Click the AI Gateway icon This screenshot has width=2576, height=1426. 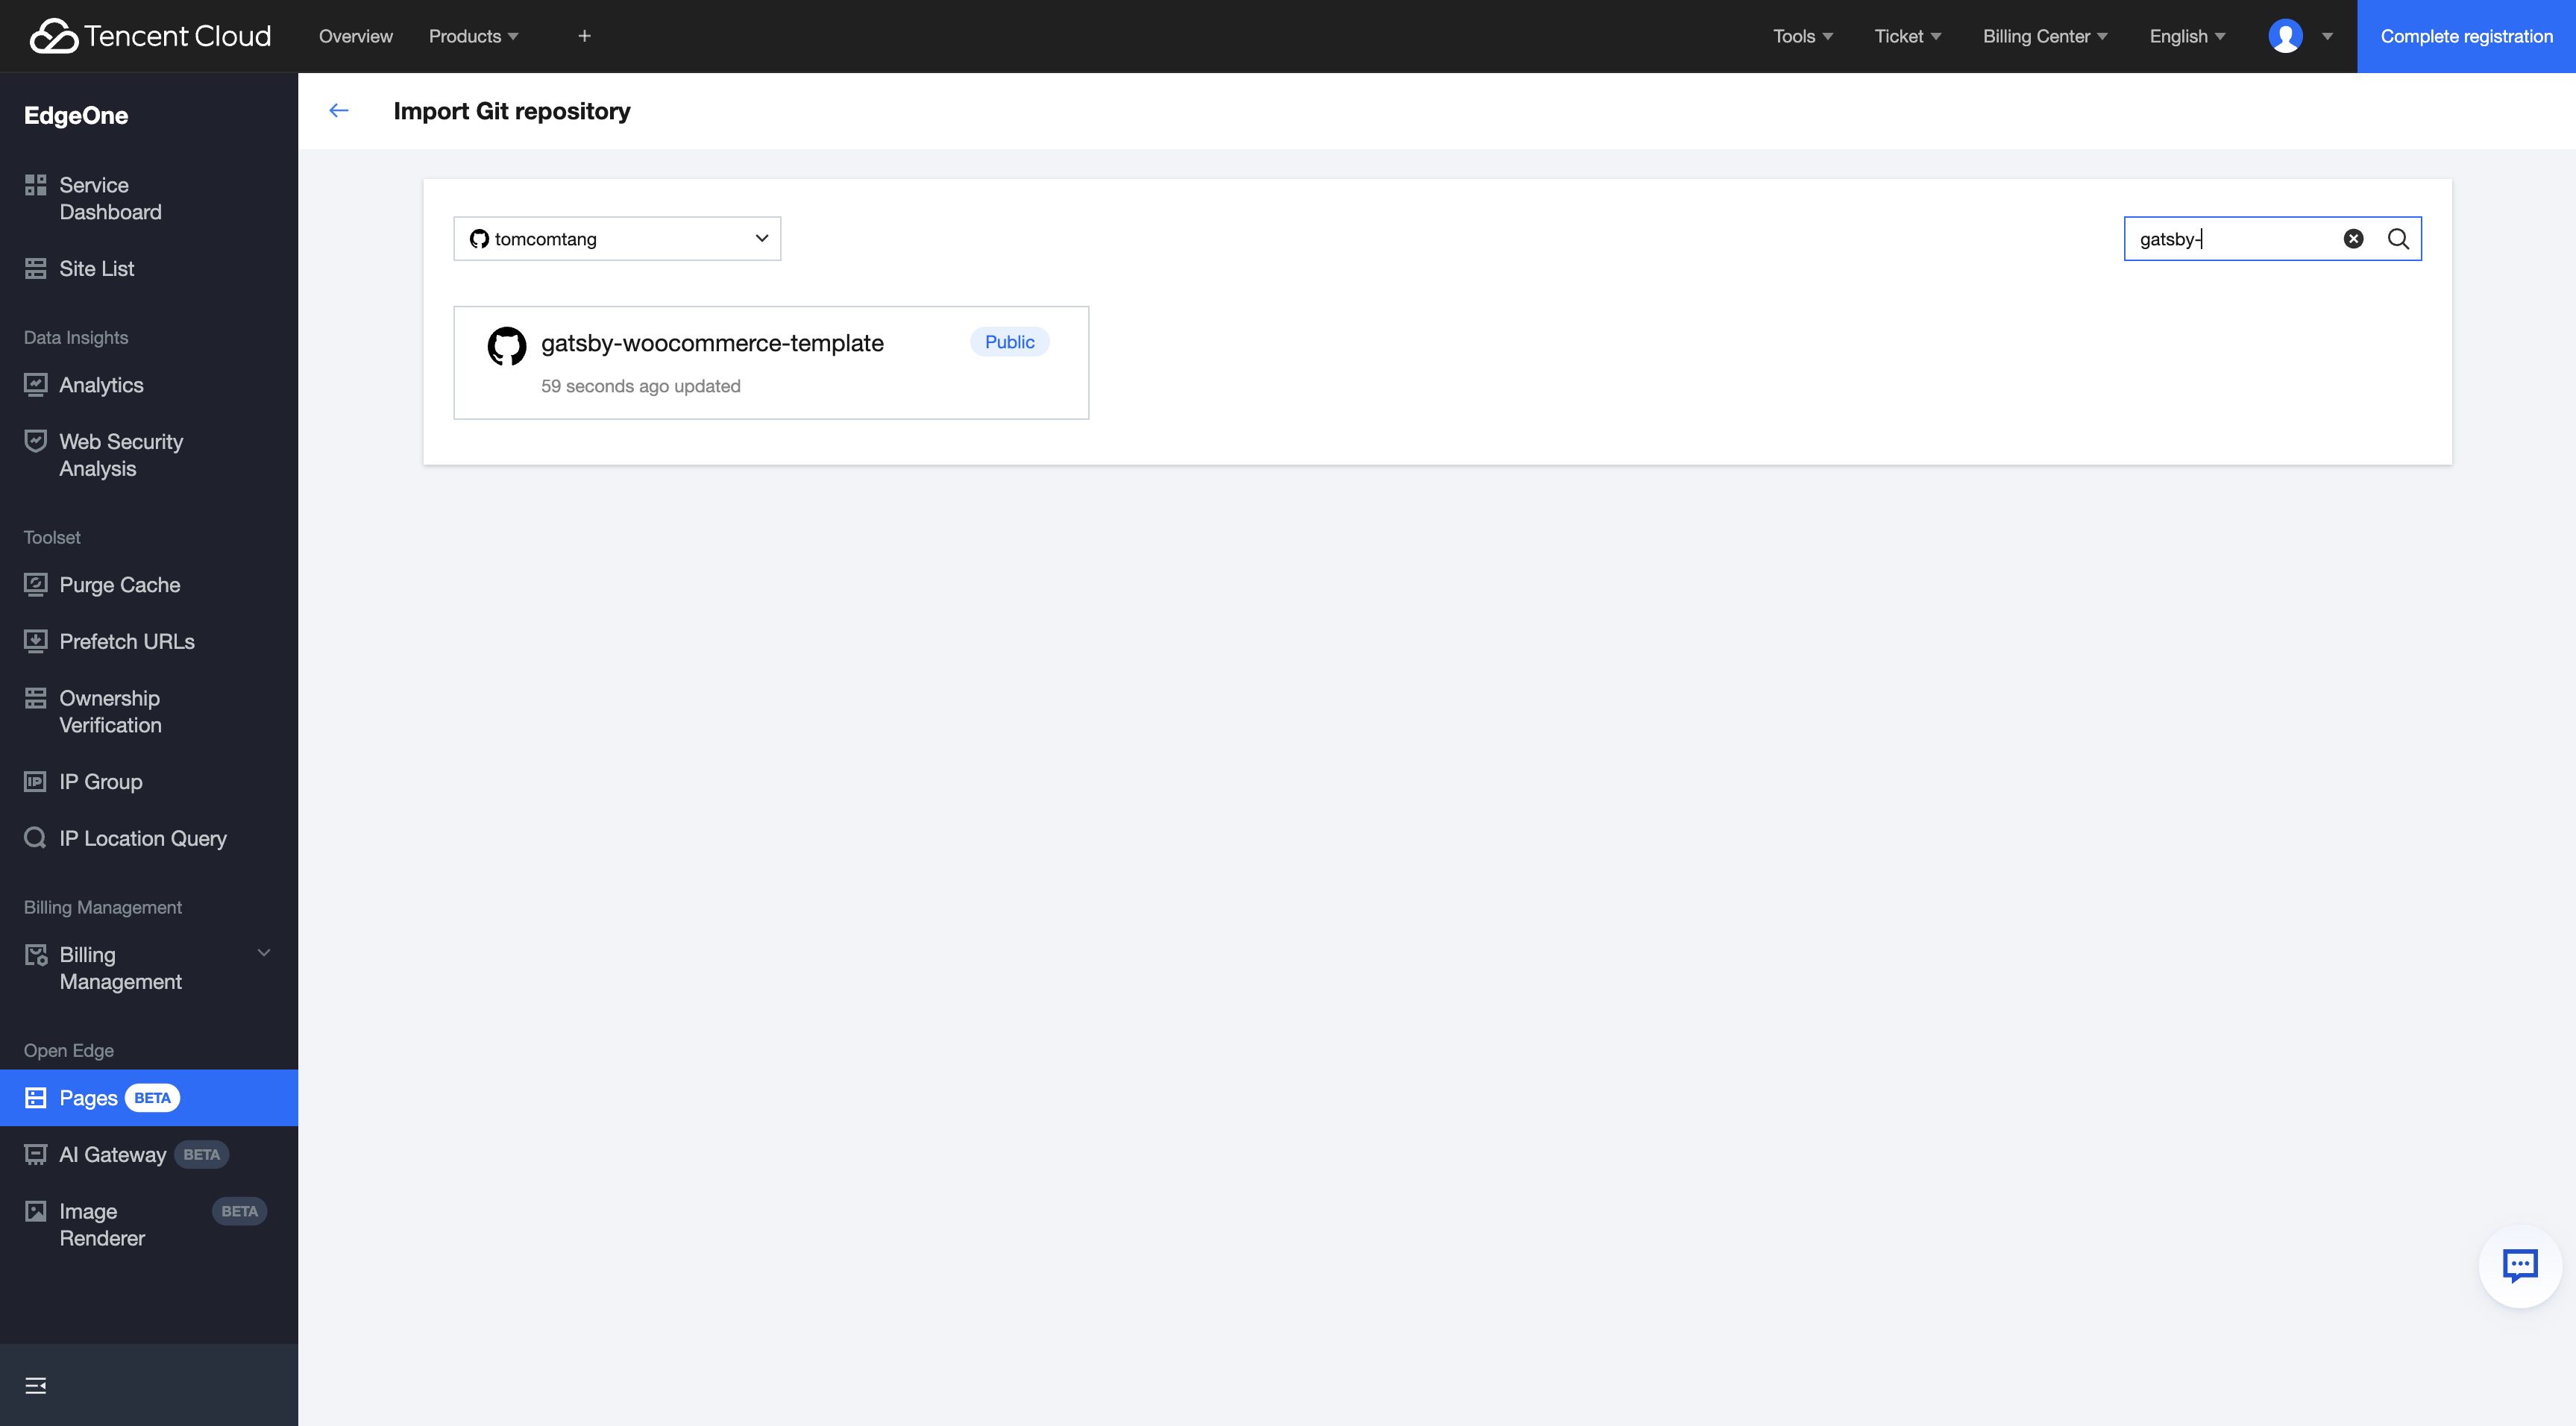(35, 1154)
